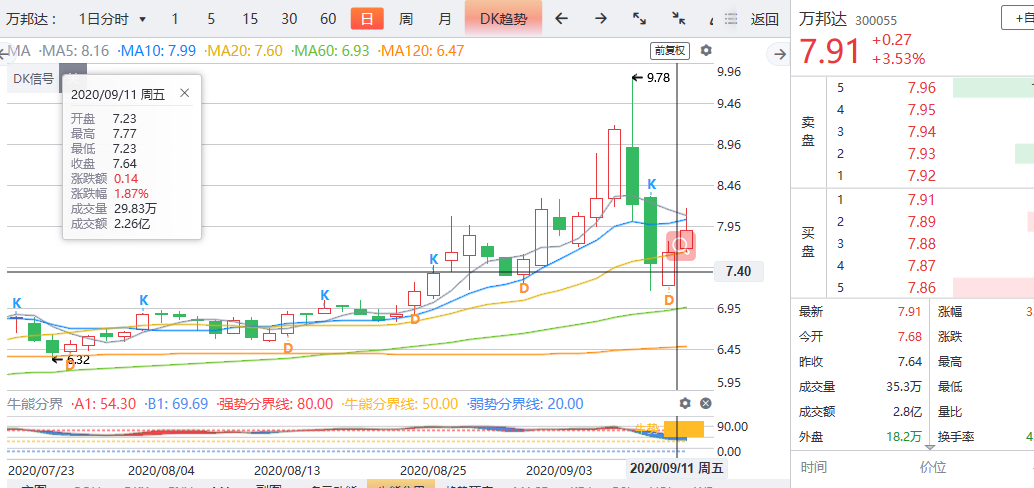Click the MA60: 6.93 legend

pos(330,51)
